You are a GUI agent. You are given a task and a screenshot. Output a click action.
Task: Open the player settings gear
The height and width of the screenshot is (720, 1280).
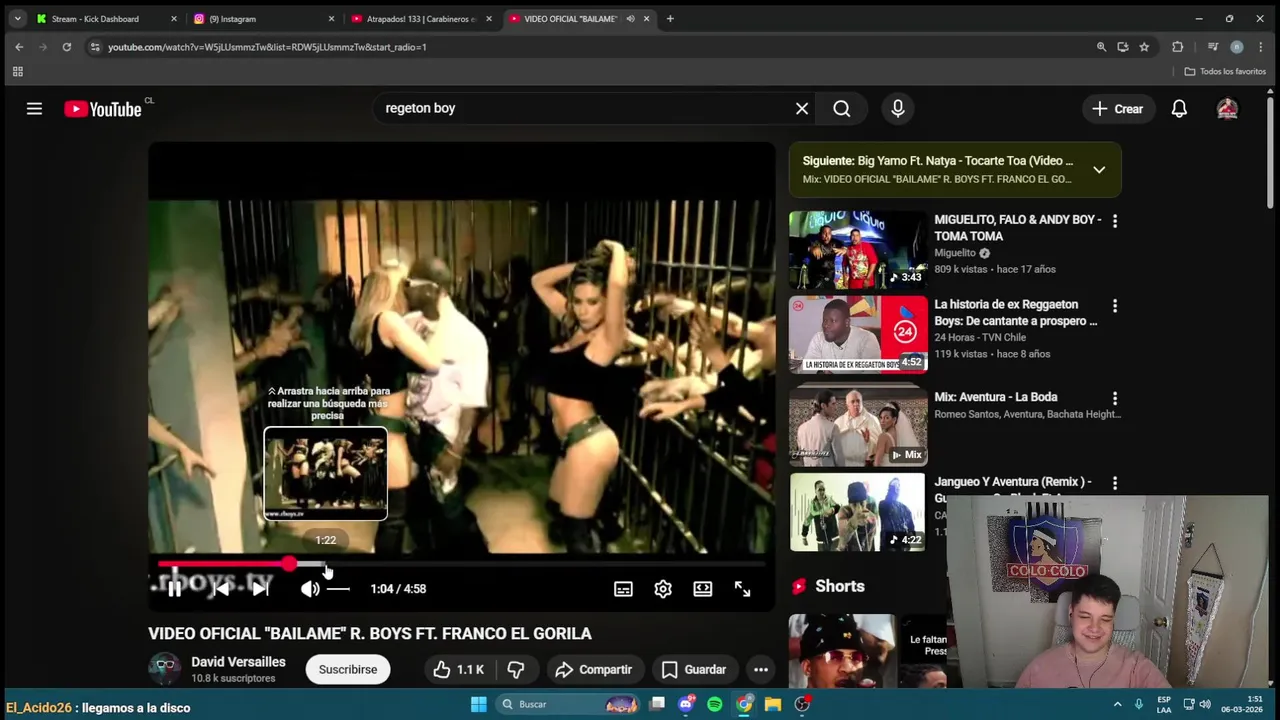663,589
